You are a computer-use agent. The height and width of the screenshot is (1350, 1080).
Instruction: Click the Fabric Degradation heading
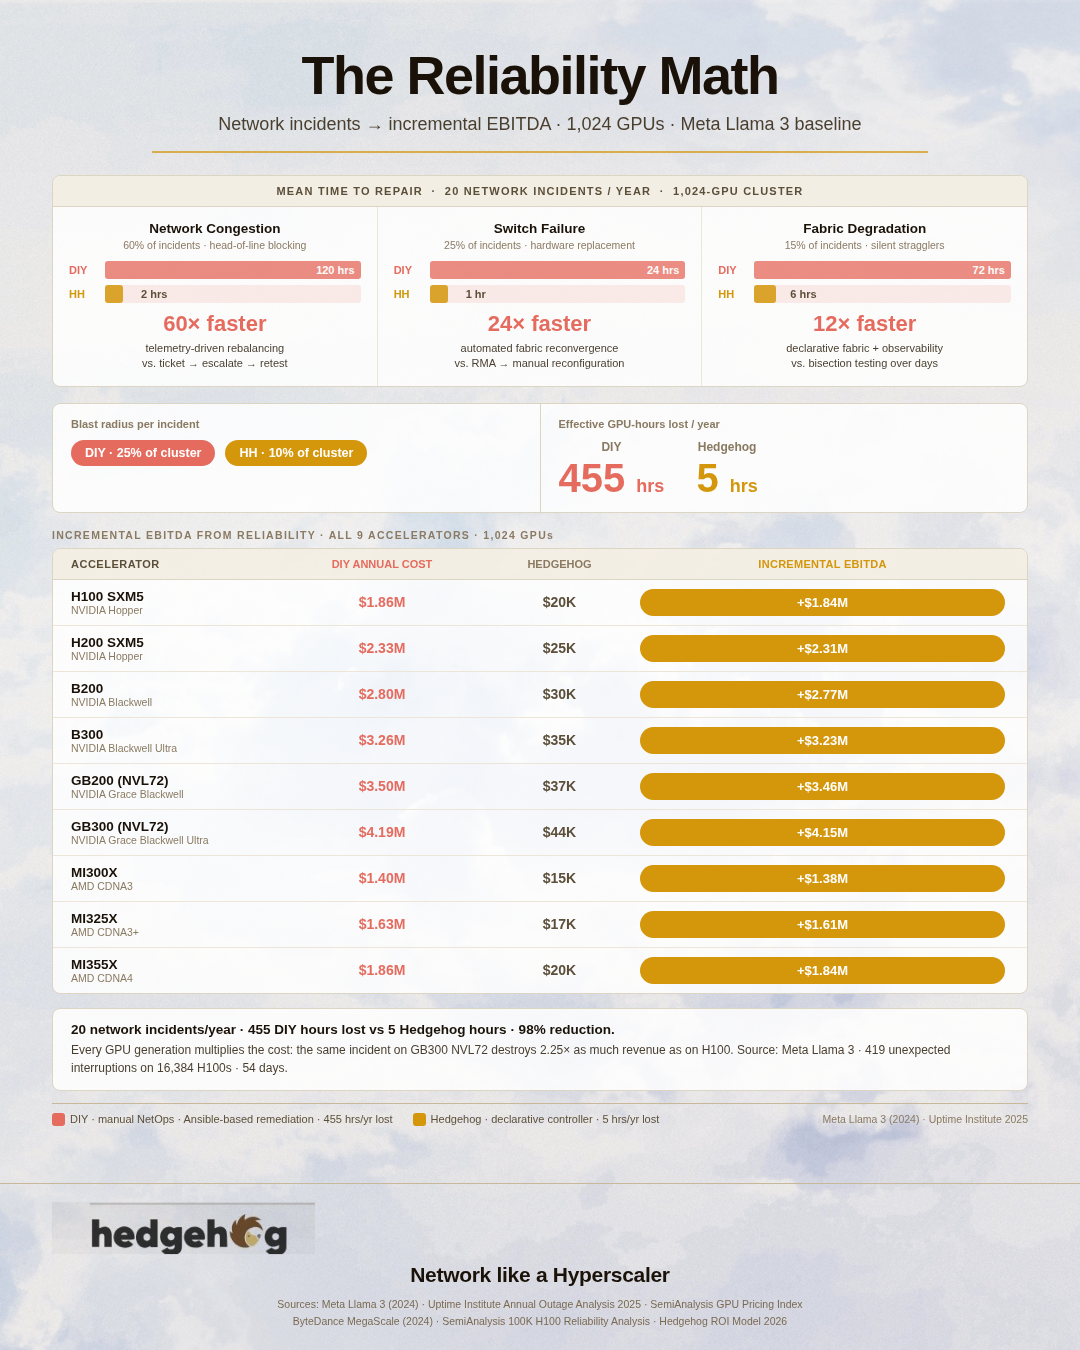[864, 229]
